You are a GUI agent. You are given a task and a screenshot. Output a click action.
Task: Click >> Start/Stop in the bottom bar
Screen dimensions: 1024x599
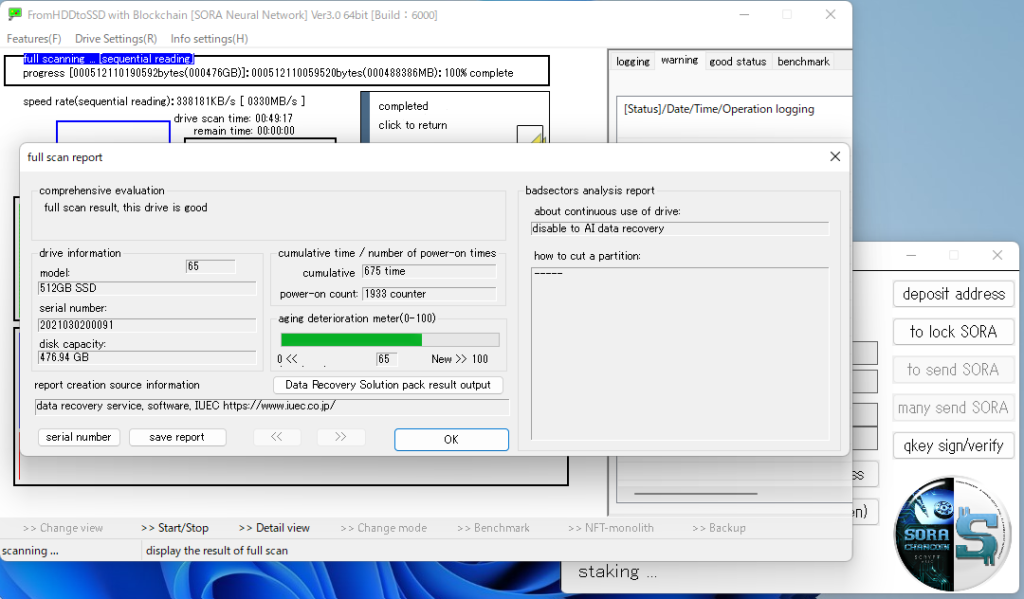(175, 528)
